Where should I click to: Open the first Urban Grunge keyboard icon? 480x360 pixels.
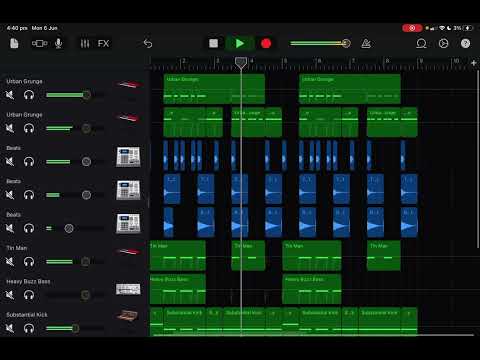point(128,85)
